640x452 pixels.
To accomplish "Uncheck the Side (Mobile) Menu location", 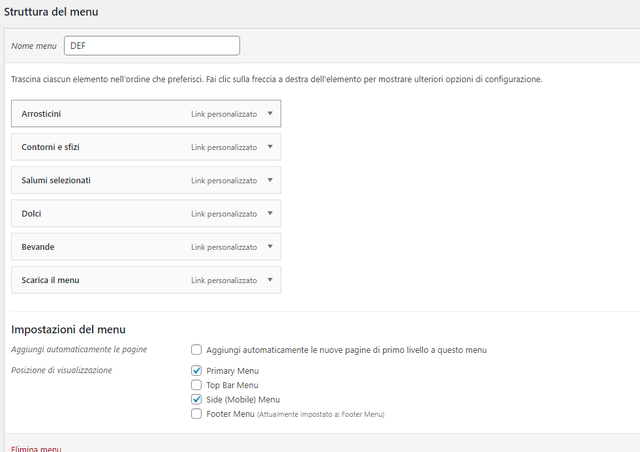I will click(x=196, y=399).
